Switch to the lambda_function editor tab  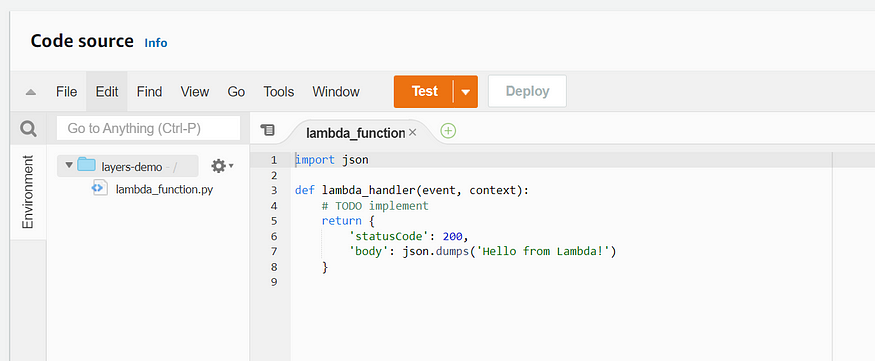pyautogui.click(x=355, y=133)
